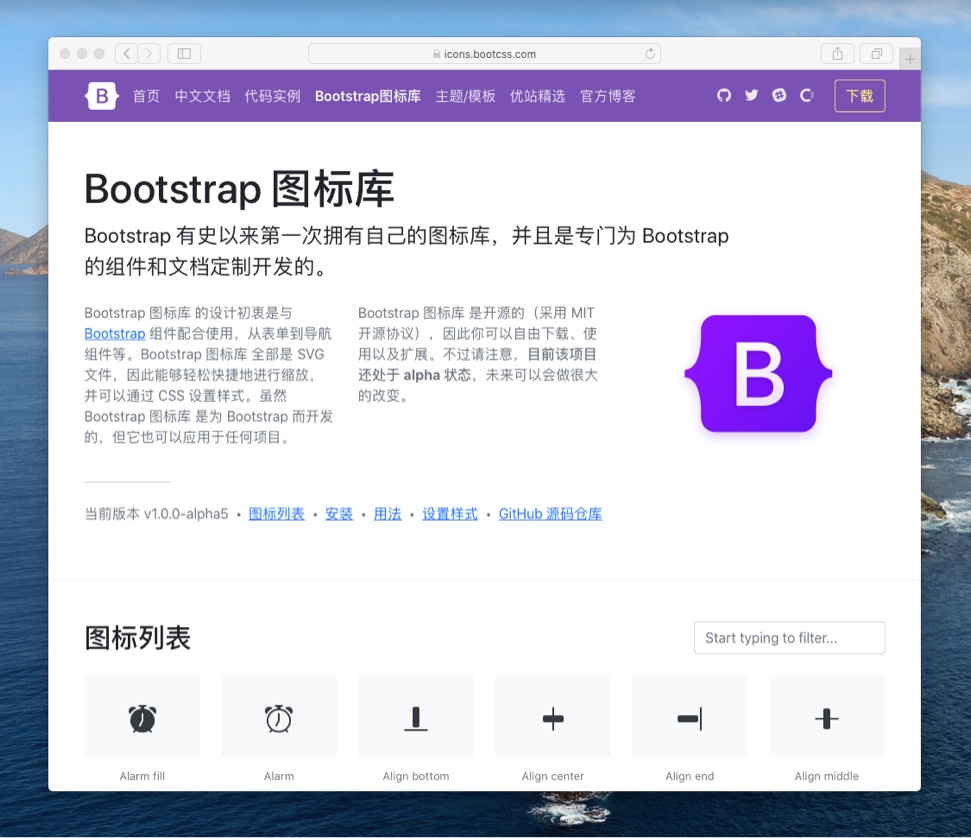971x838 pixels.
Task: Open Bootstrap图标库 in the navbar
Action: (368, 96)
